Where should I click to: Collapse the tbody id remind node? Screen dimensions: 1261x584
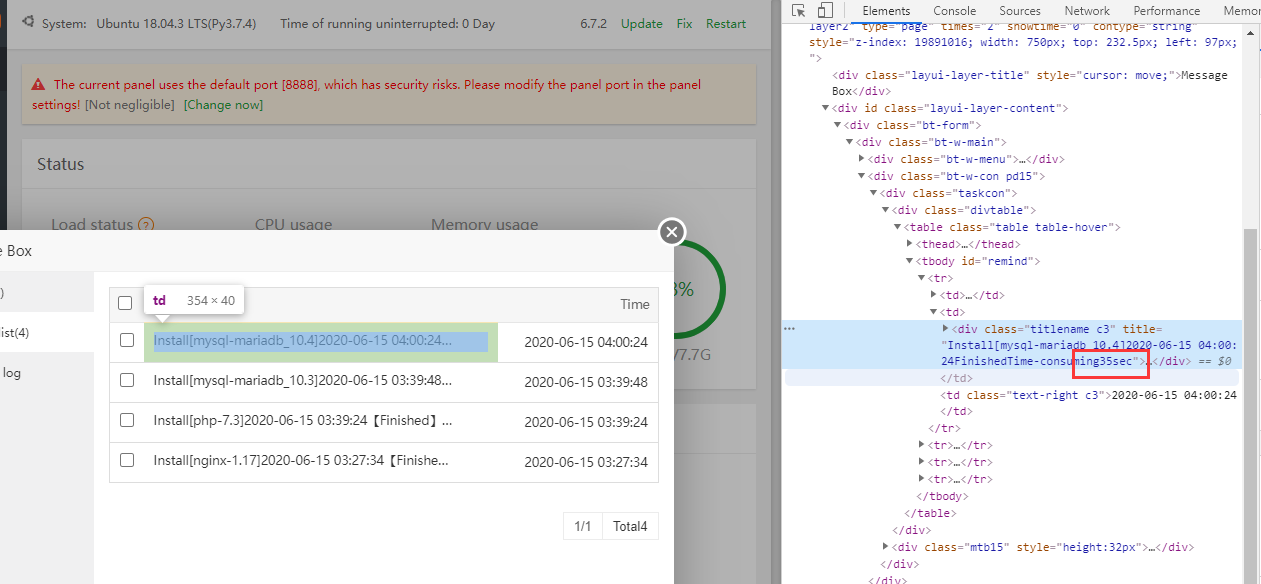[x=910, y=261]
